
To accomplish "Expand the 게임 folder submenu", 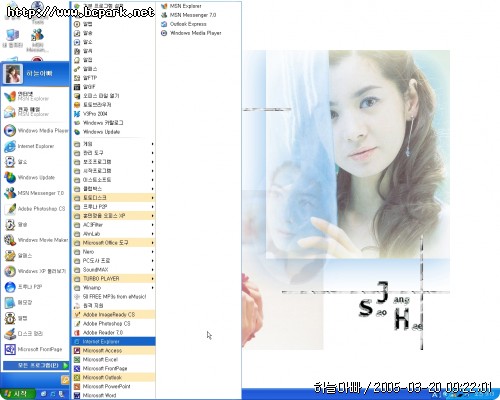I will (114, 144).
